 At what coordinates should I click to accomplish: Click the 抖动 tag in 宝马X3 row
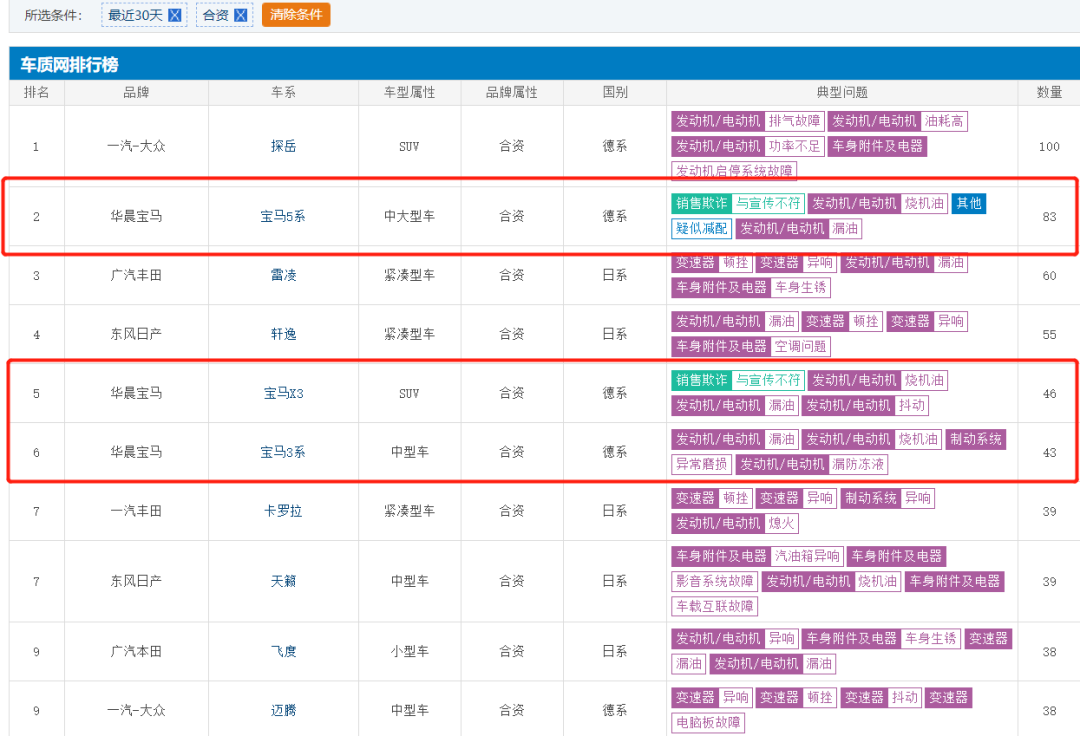click(911, 406)
